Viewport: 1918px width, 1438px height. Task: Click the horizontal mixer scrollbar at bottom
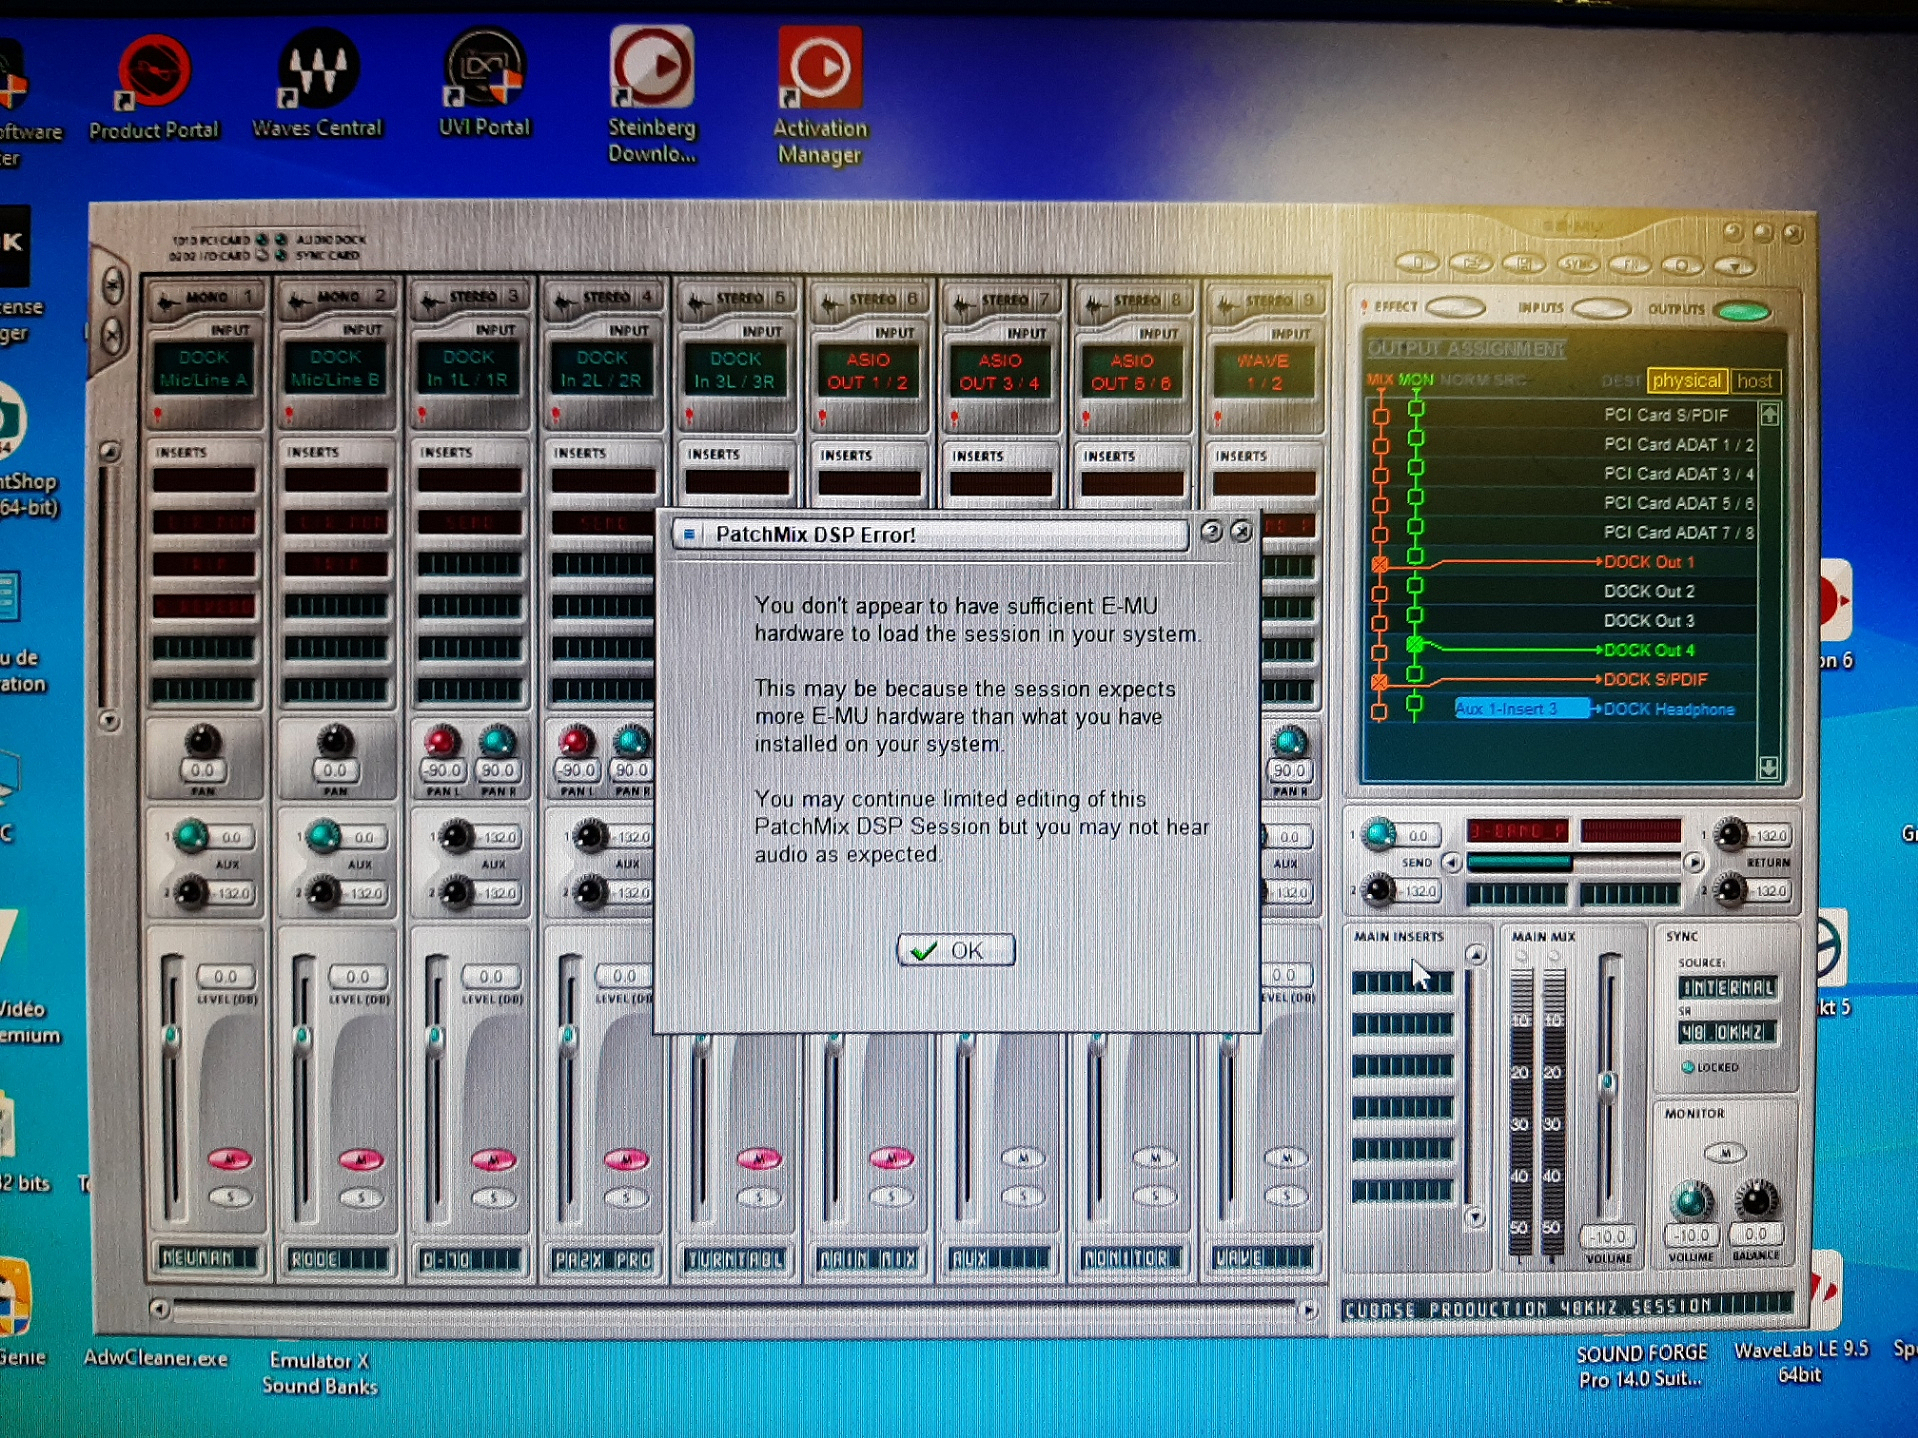pyautogui.click(x=733, y=1309)
